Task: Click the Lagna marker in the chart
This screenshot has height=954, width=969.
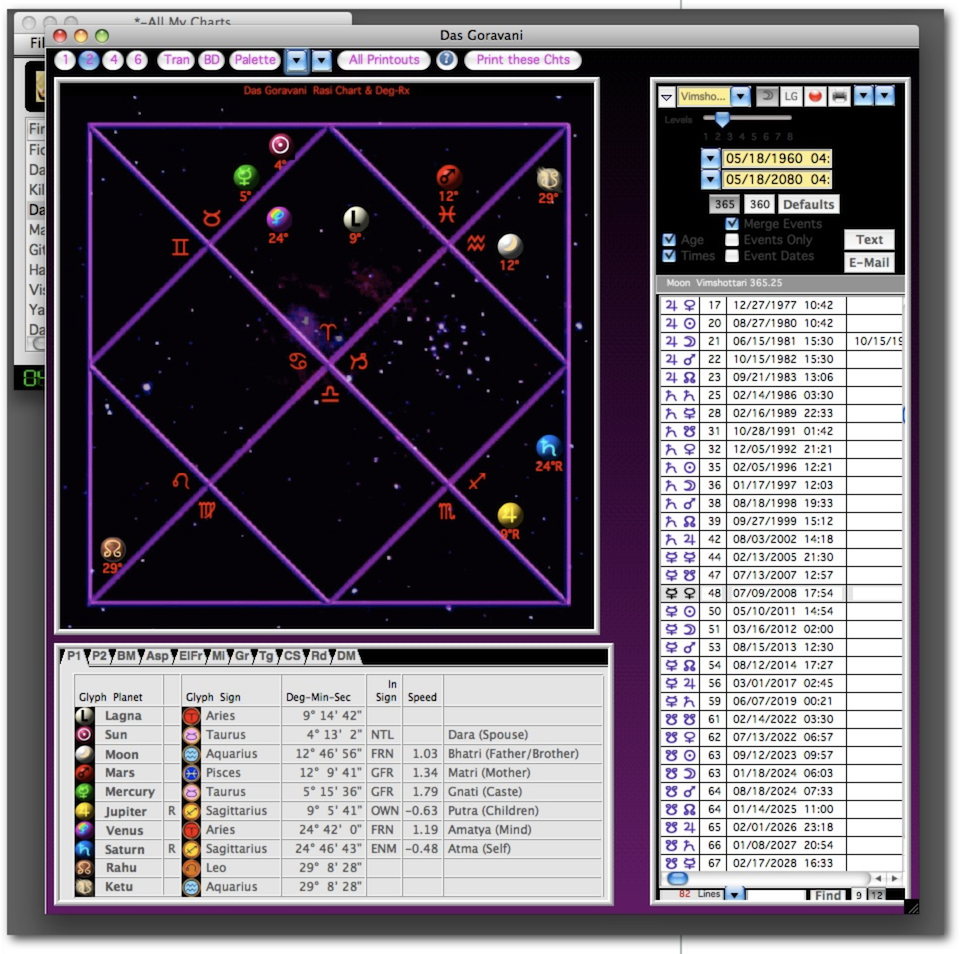Action: (356, 219)
